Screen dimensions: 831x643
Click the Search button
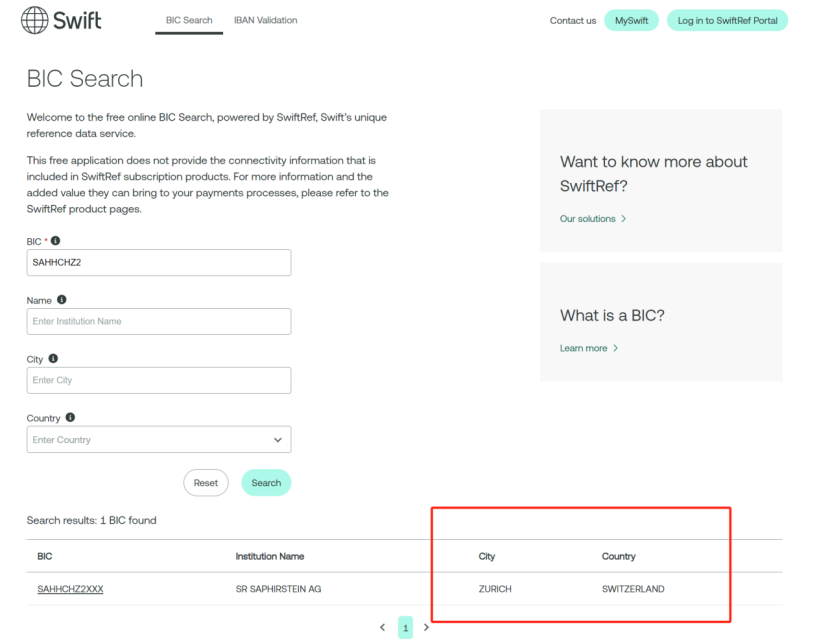click(266, 482)
